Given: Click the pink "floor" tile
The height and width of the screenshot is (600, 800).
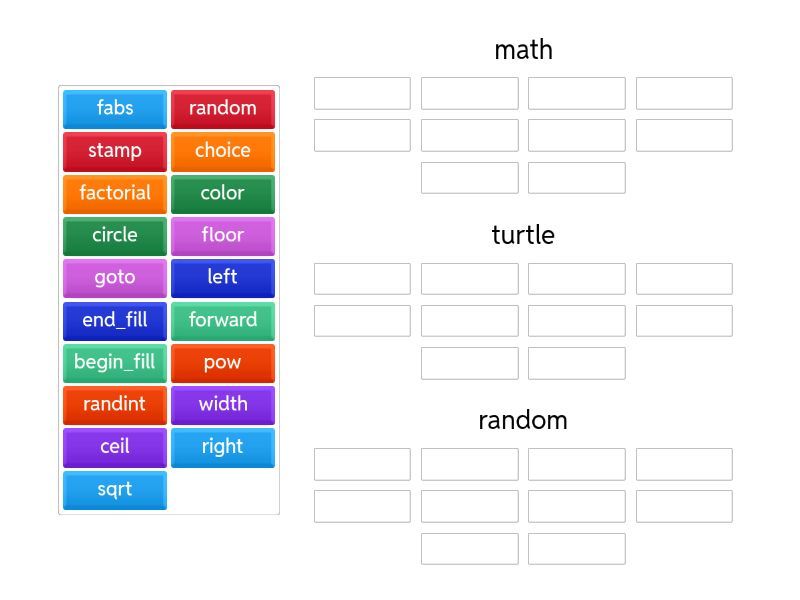Looking at the screenshot, I should (222, 235).
